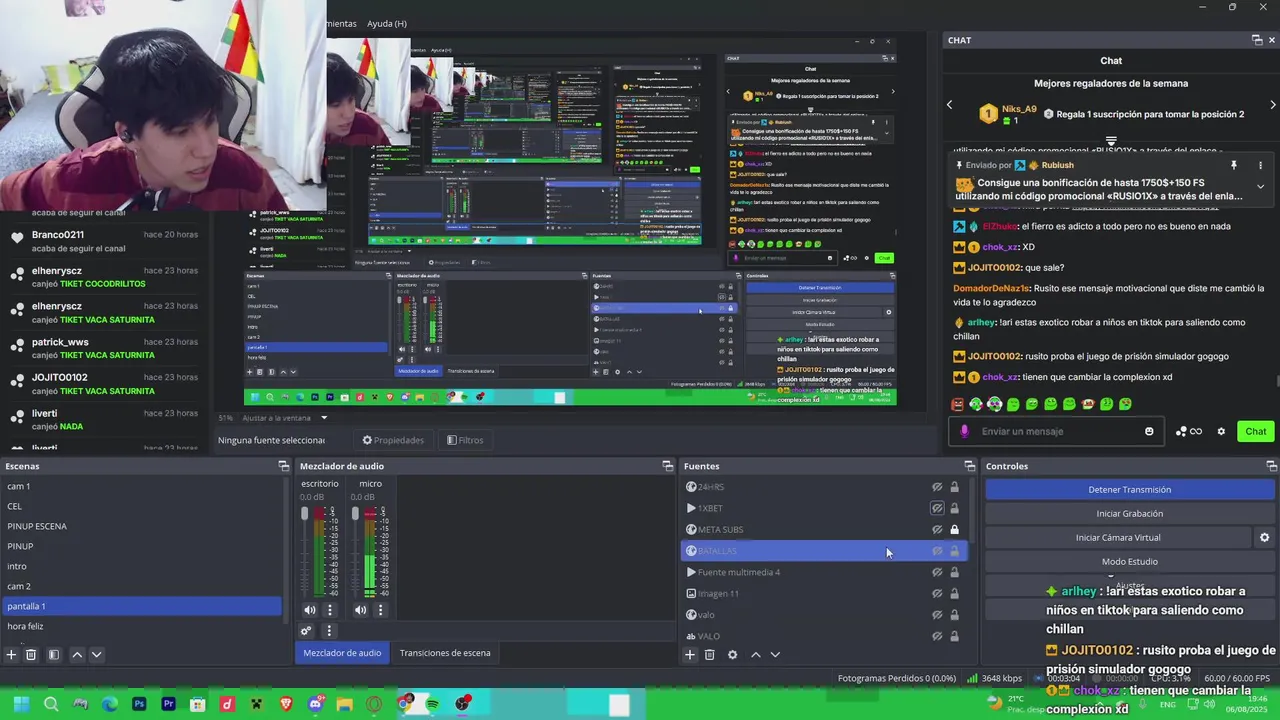The width and height of the screenshot is (1280, 720).
Task: Move selected scene down
Action: (x=96, y=655)
